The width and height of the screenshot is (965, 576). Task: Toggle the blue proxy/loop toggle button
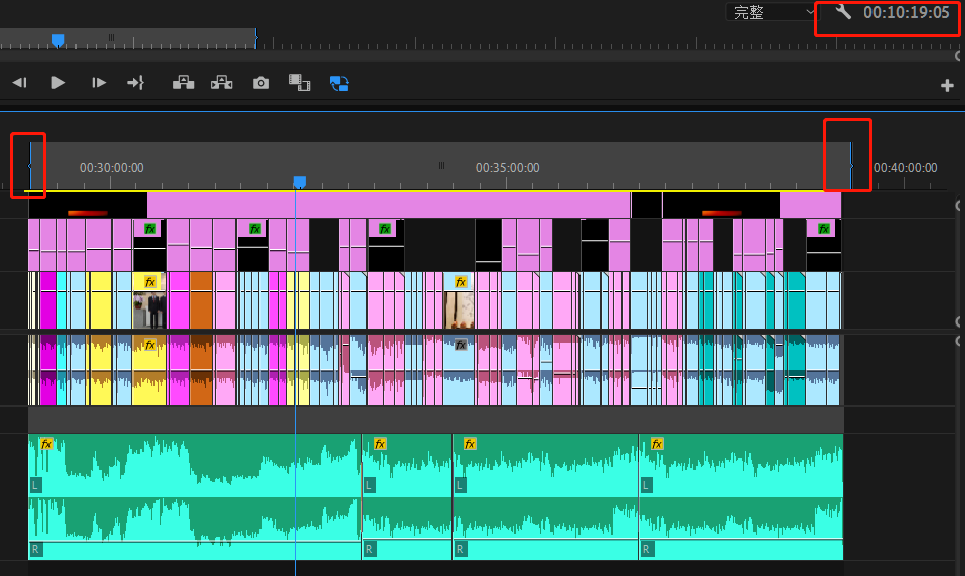click(x=339, y=83)
